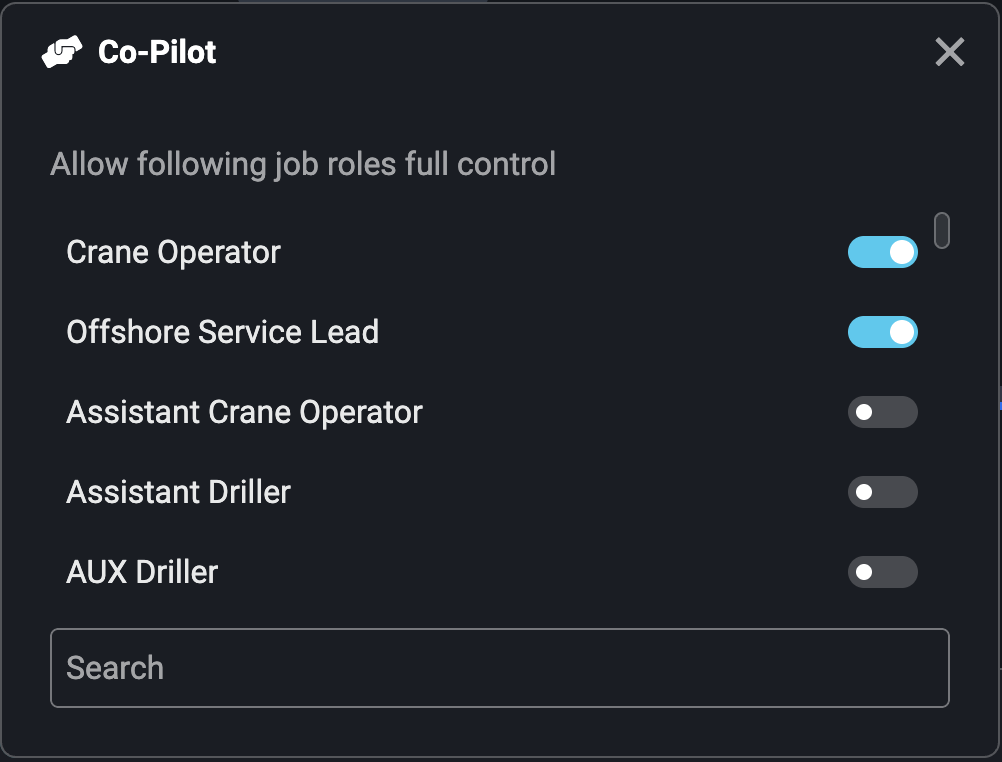Click the white knob on AUX Driller switch
The image size is (1002, 762).
(x=864, y=572)
